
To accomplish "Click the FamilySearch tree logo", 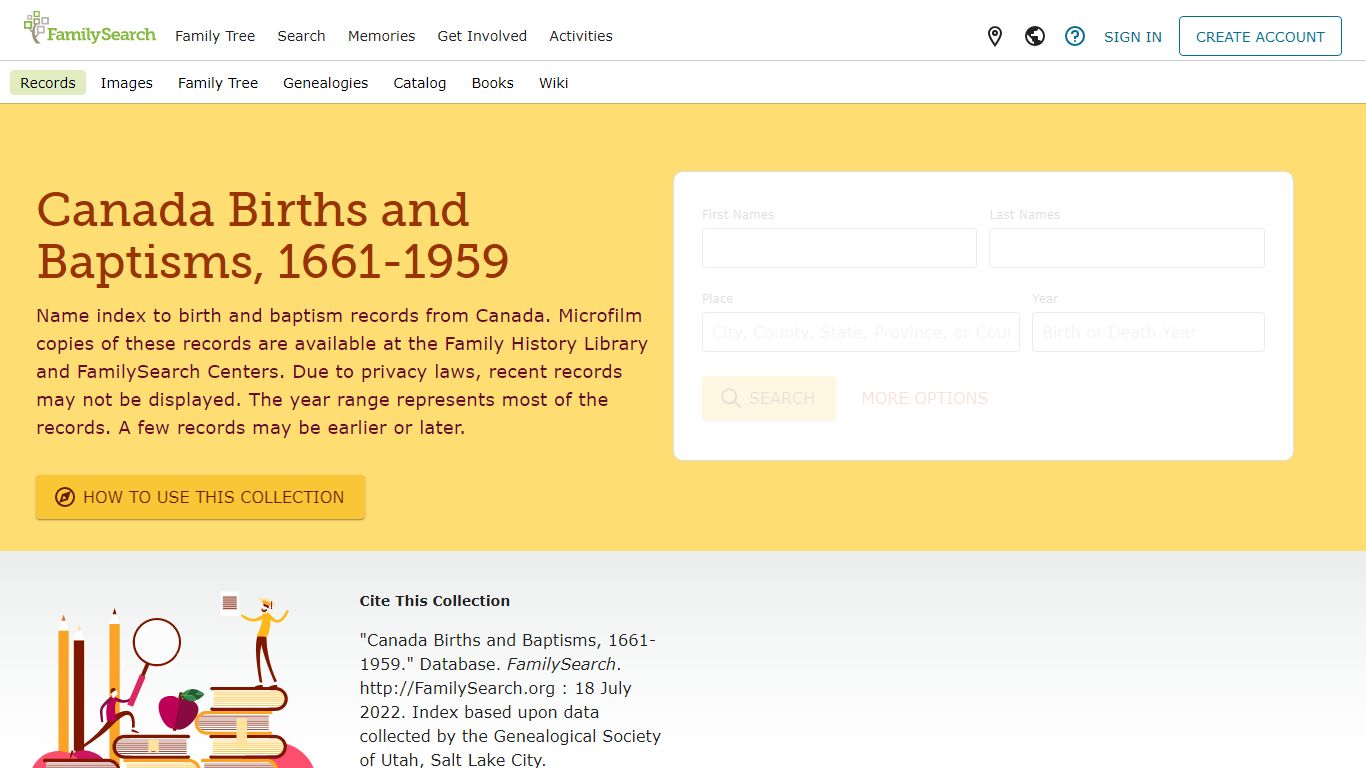I will coord(90,30).
